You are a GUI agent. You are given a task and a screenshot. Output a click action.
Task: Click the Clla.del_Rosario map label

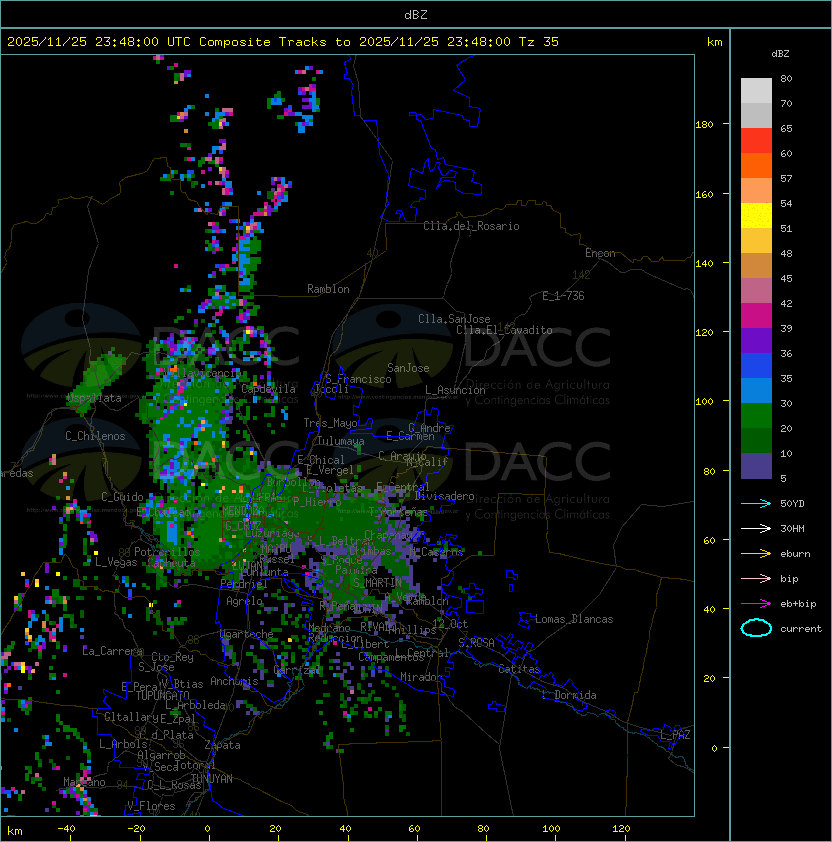pos(471,226)
